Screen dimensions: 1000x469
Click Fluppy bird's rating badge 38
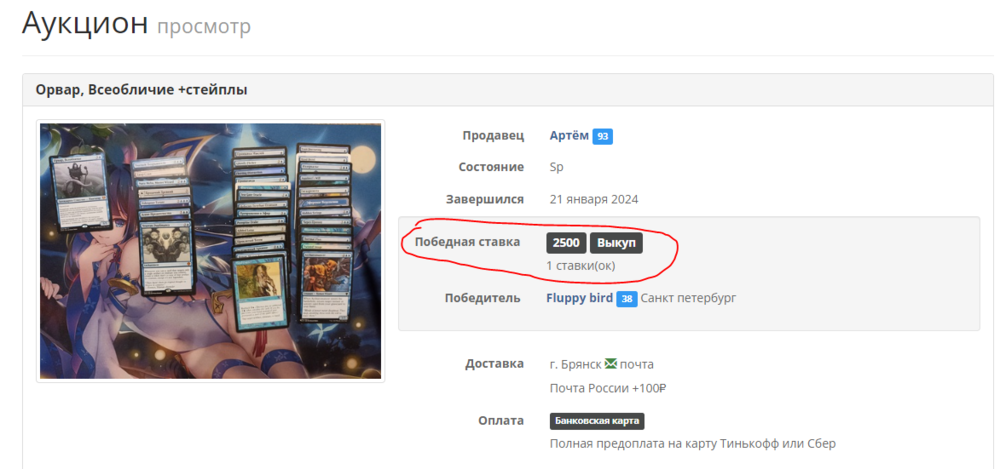[x=627, y=299]
